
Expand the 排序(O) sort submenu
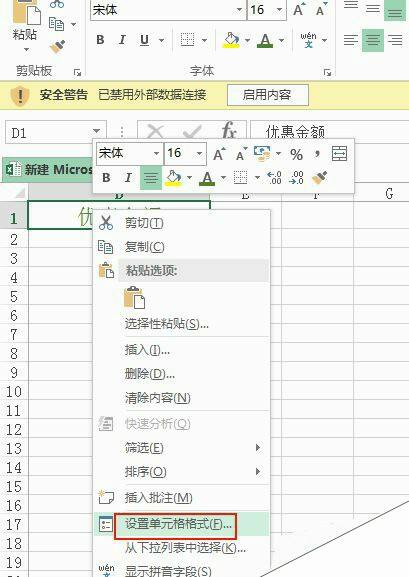click(182, 471)
